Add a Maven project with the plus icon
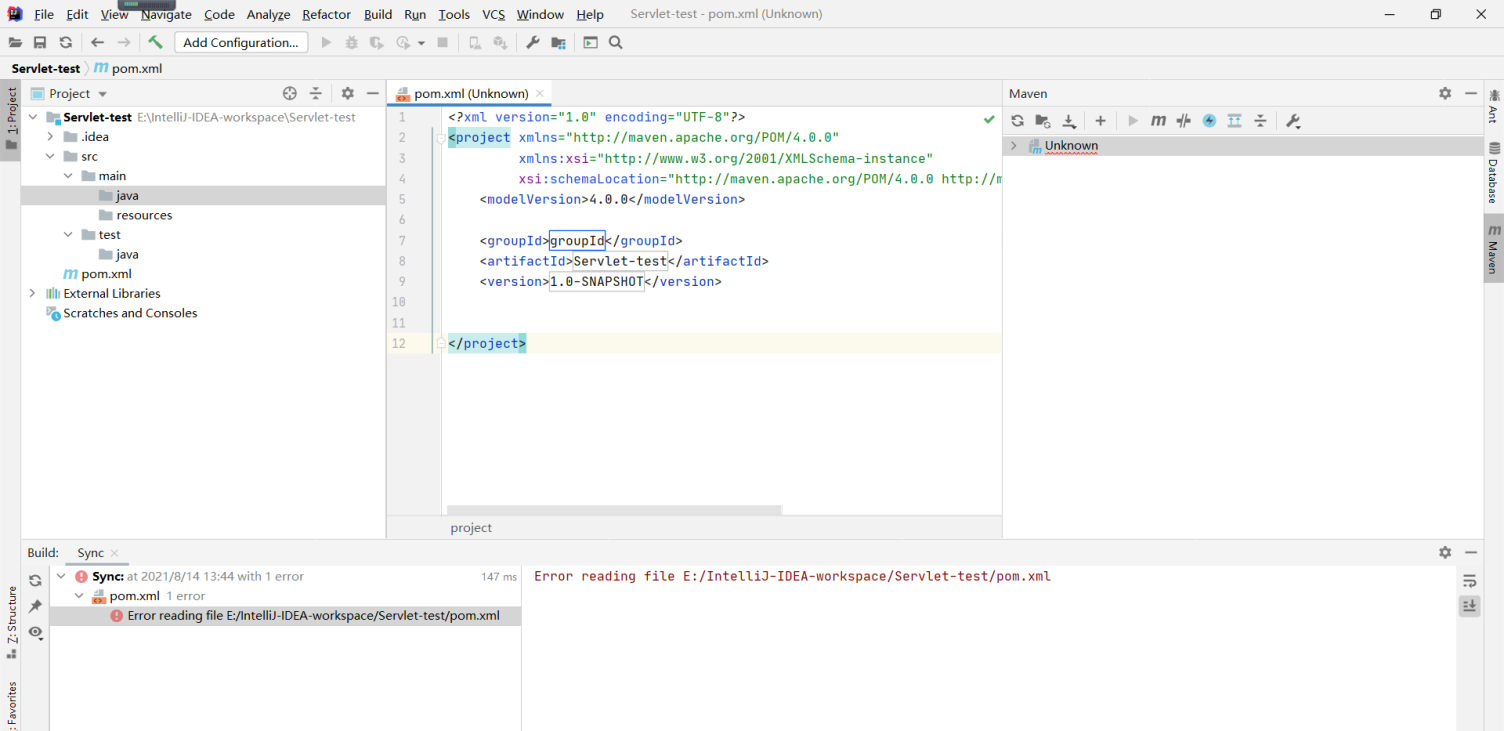The height and width of the screenshot is (731, 1504). coord(1100,121)
